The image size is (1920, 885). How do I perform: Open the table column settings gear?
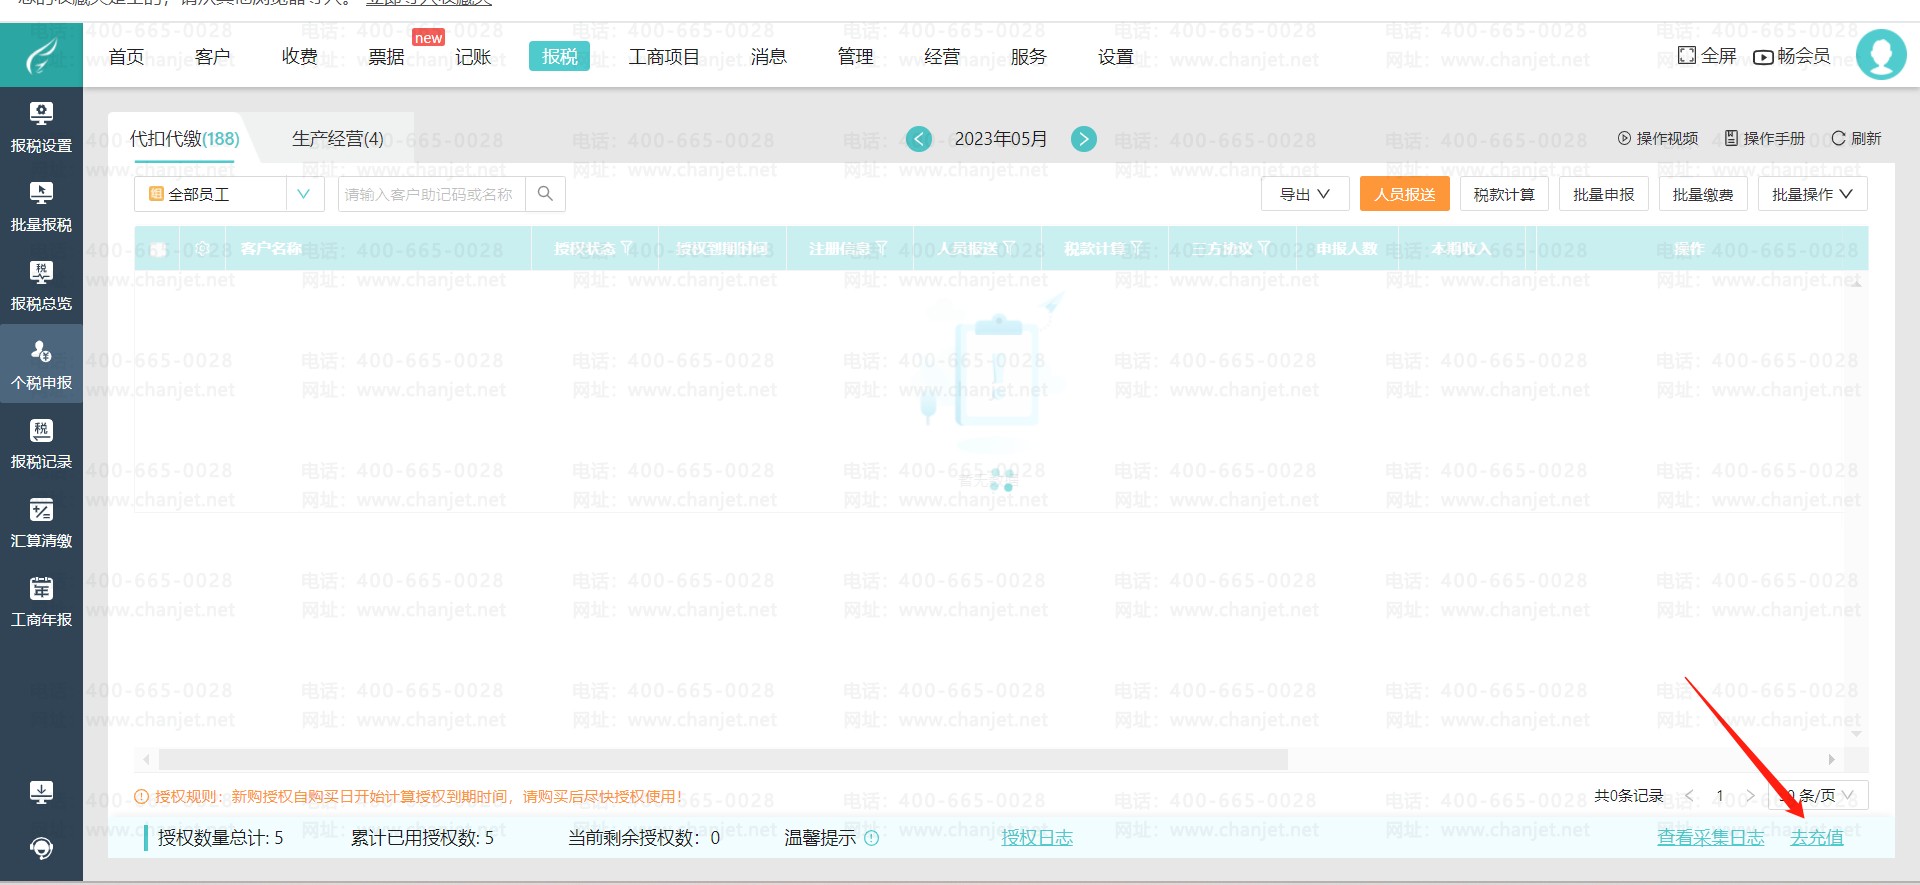[203, 249]
